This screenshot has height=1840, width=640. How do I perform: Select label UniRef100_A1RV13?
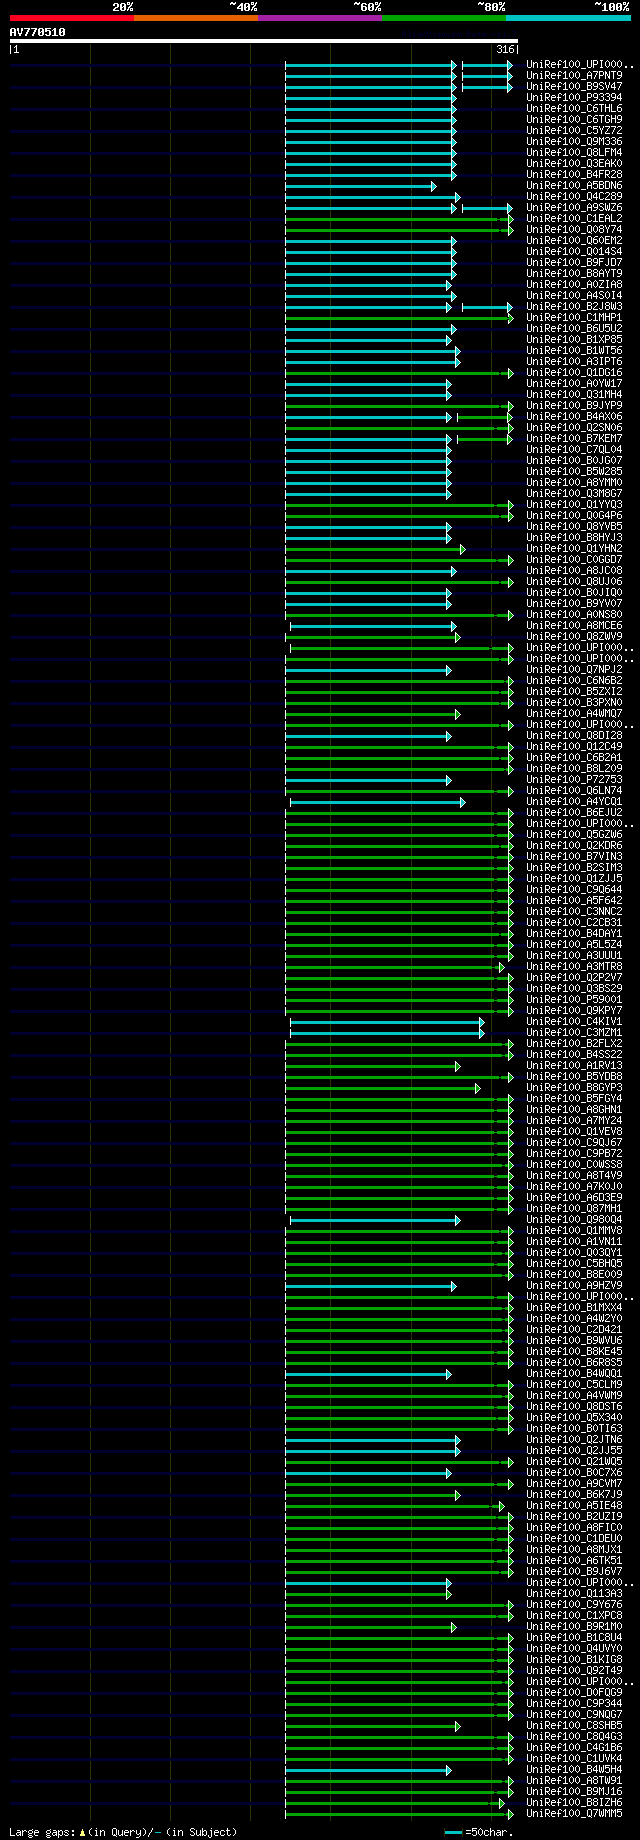[x=574, y=1066]
